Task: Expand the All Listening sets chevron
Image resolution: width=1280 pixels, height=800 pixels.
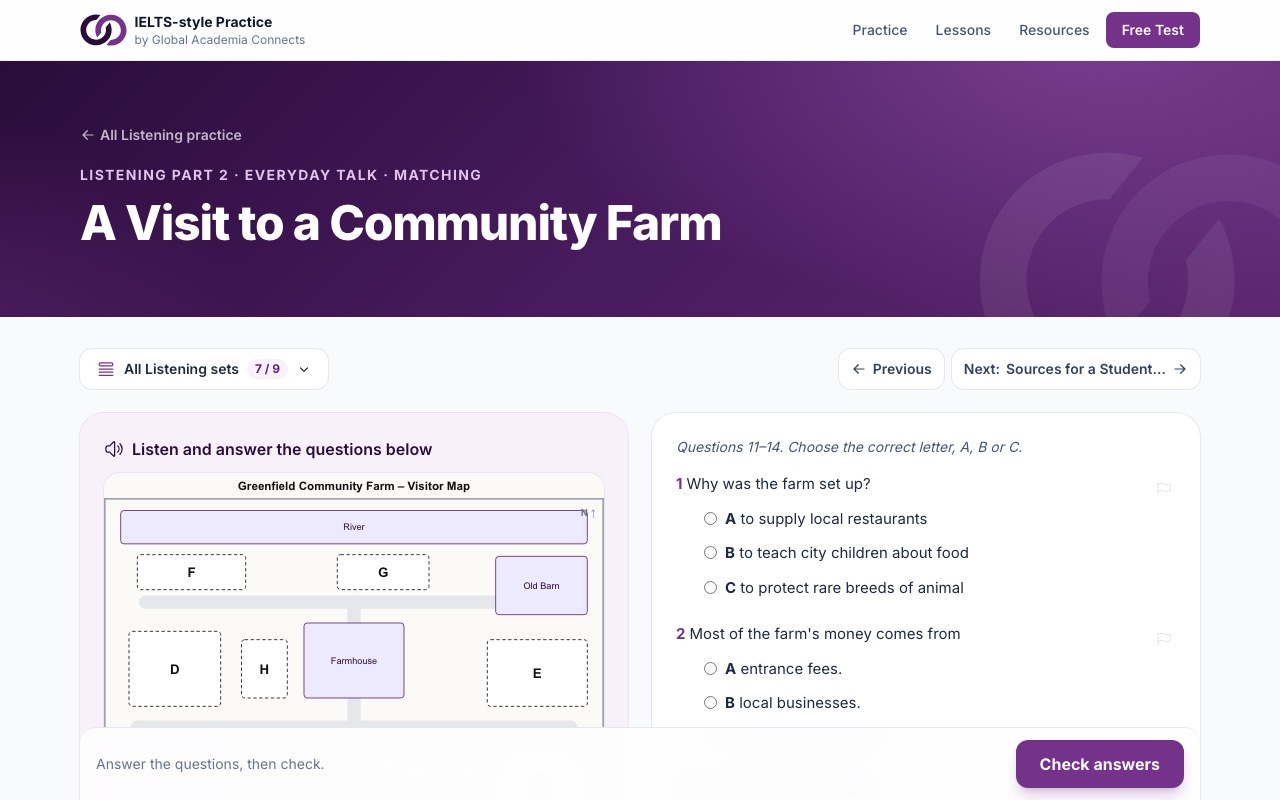Action: [x=304, y=369]
